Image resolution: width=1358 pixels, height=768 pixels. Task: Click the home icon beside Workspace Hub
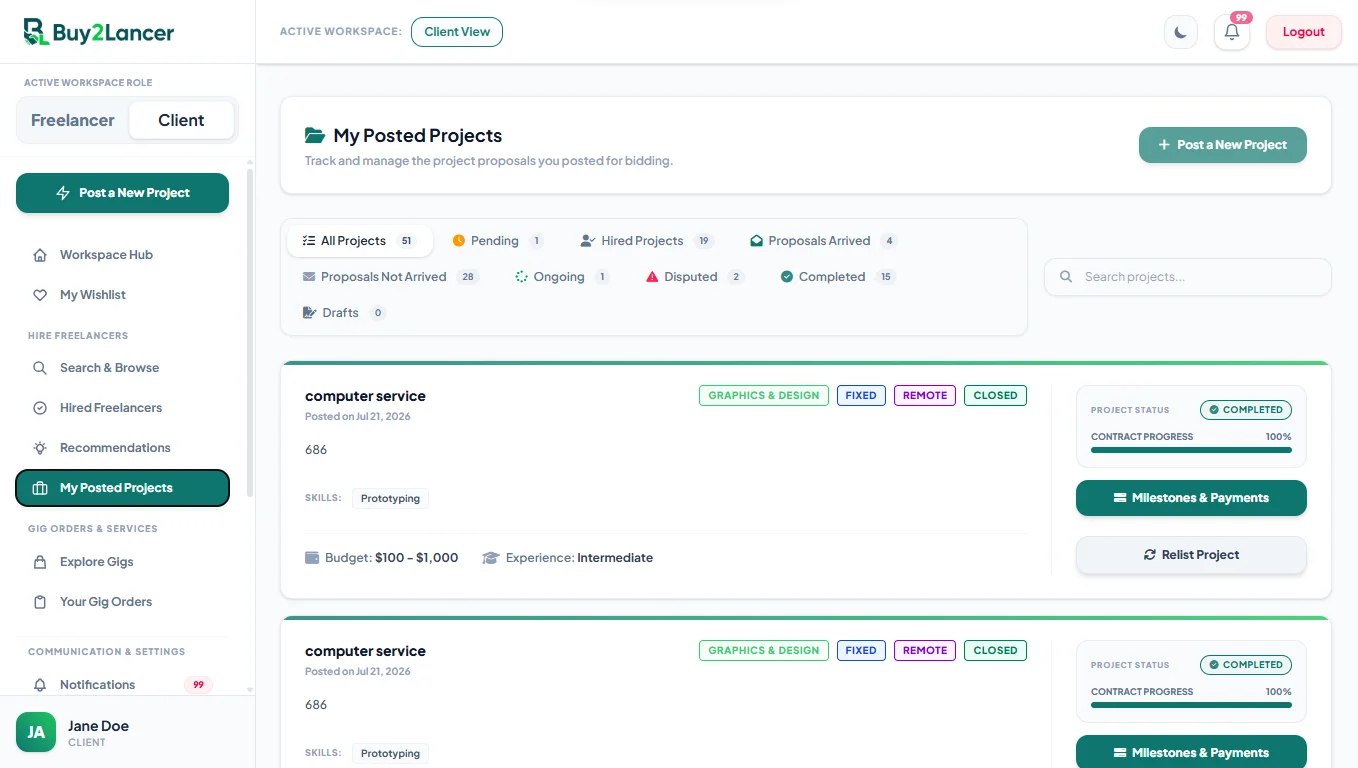tap(40, 255)
